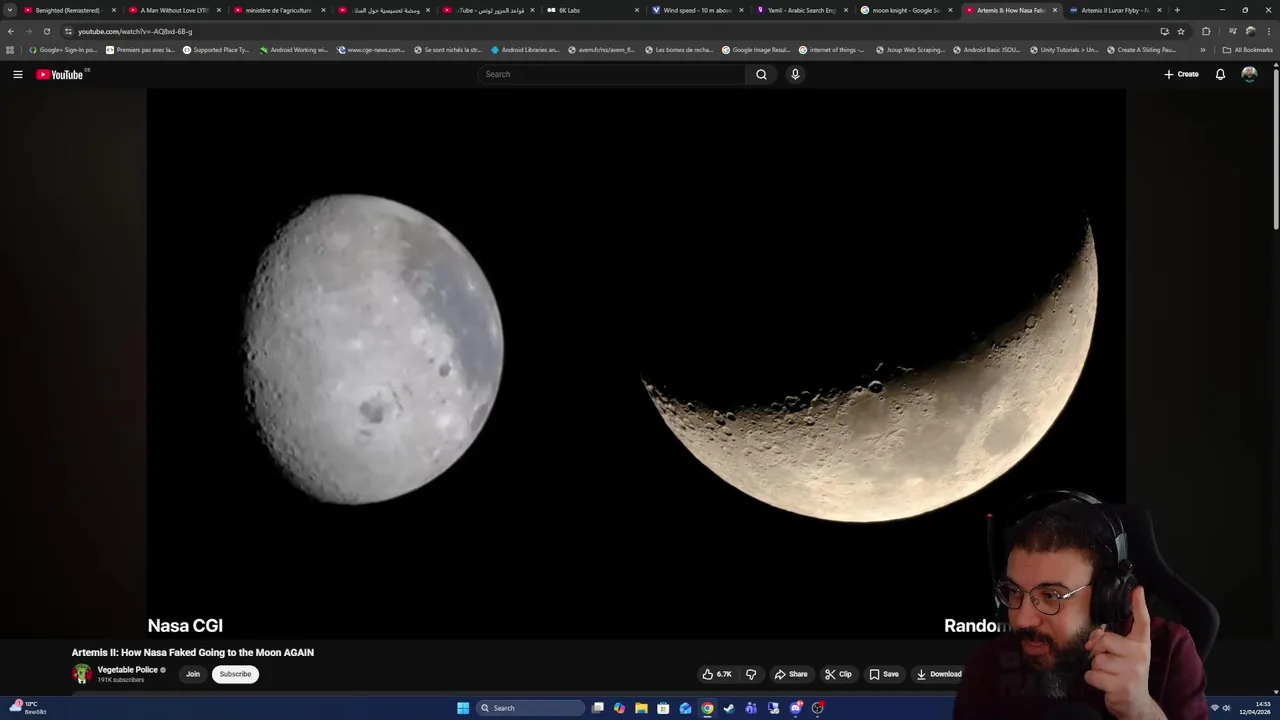This screenshot has height=720, width=1280.
Task: View site information icon in address bar
Action: (68, 31)
